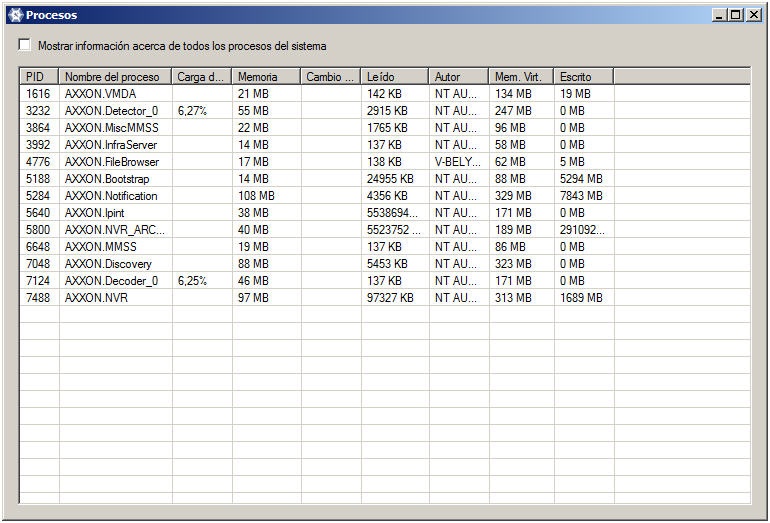Image resolution: width=770 pixels, height=523 pixels.
Task: Select the AXXON.NVR process with PID 7488
Action: coord(96,298)
